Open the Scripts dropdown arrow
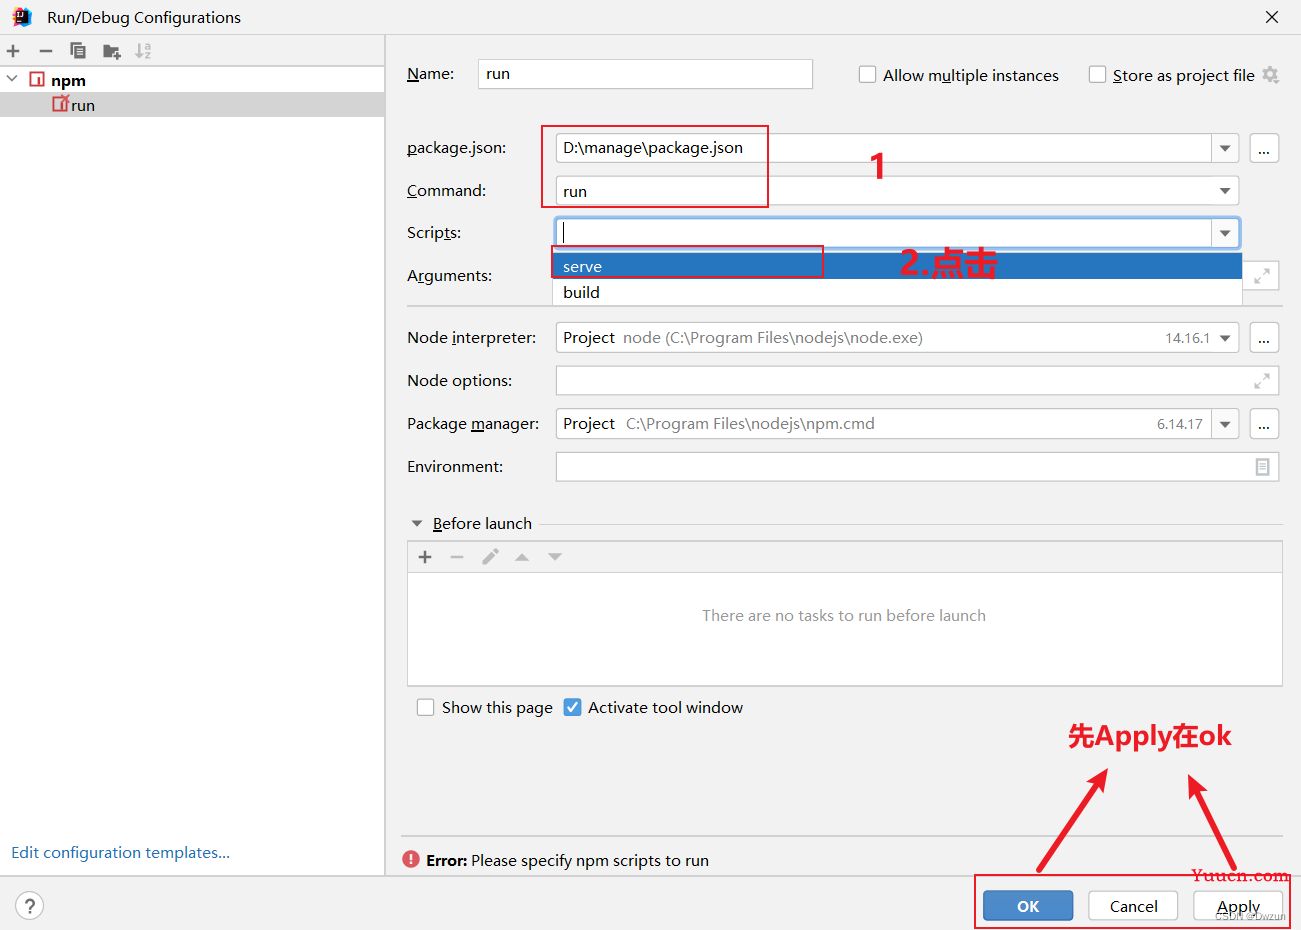 point(1225,233)
